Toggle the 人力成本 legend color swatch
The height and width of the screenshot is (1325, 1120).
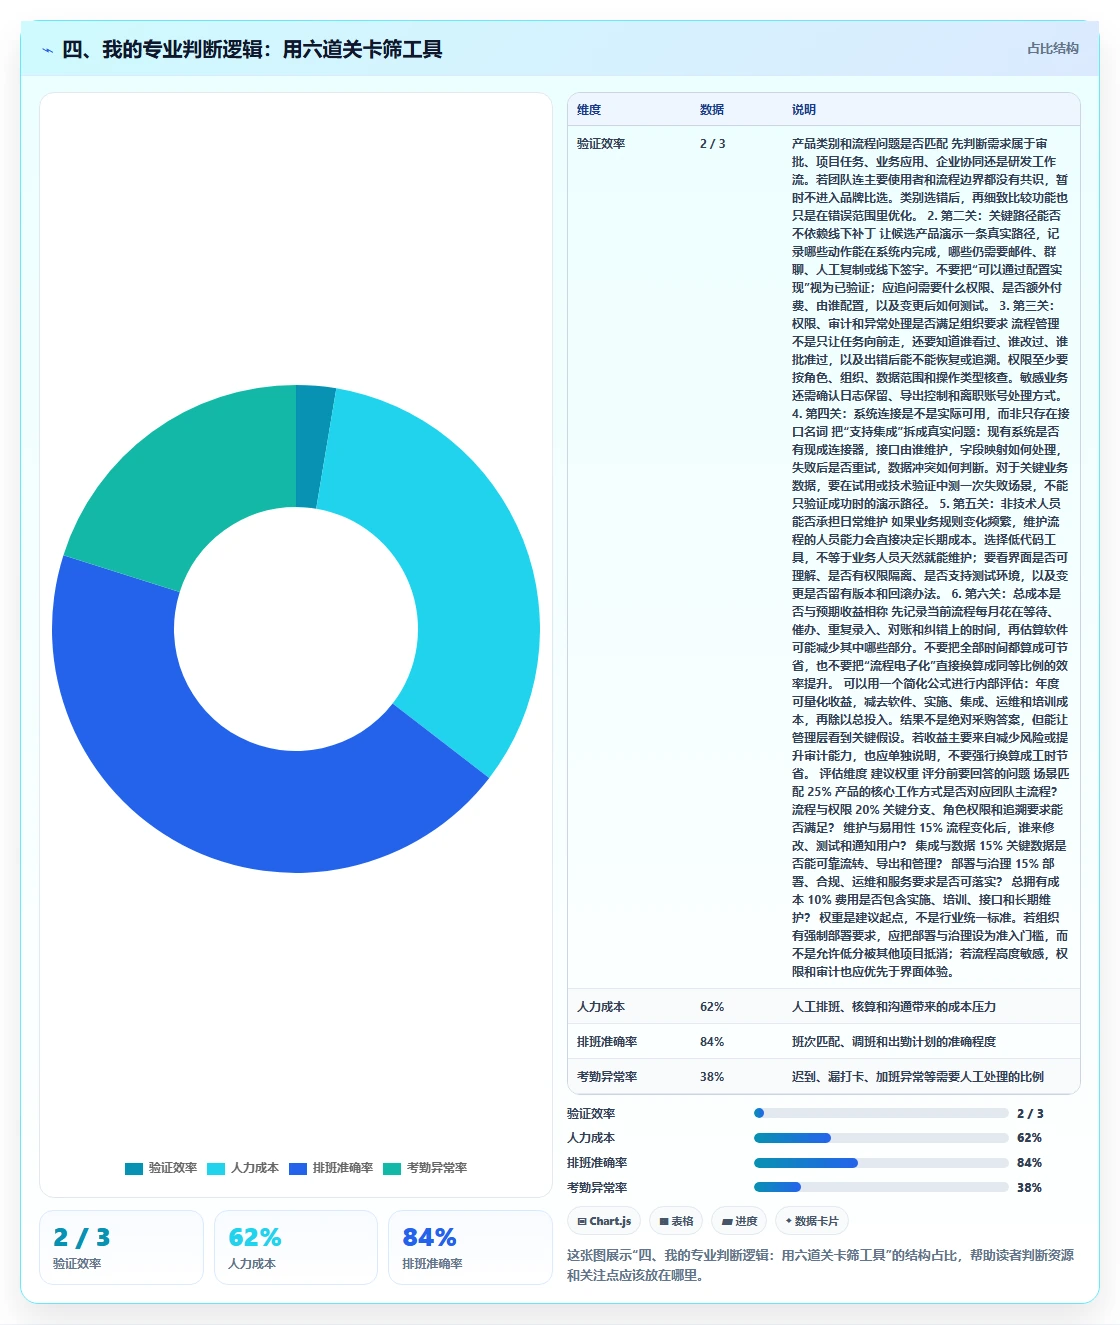click(x=216, y=1168)
